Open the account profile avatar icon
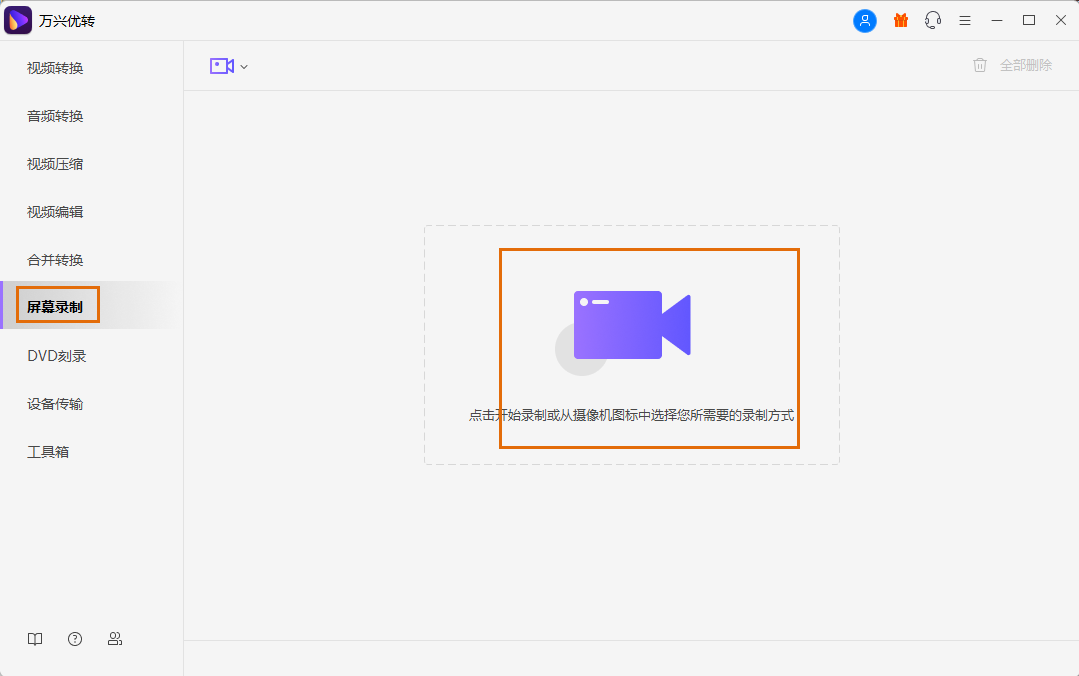Image resolution: width=1079 pixels, height=676 pixels. point(864,20)
